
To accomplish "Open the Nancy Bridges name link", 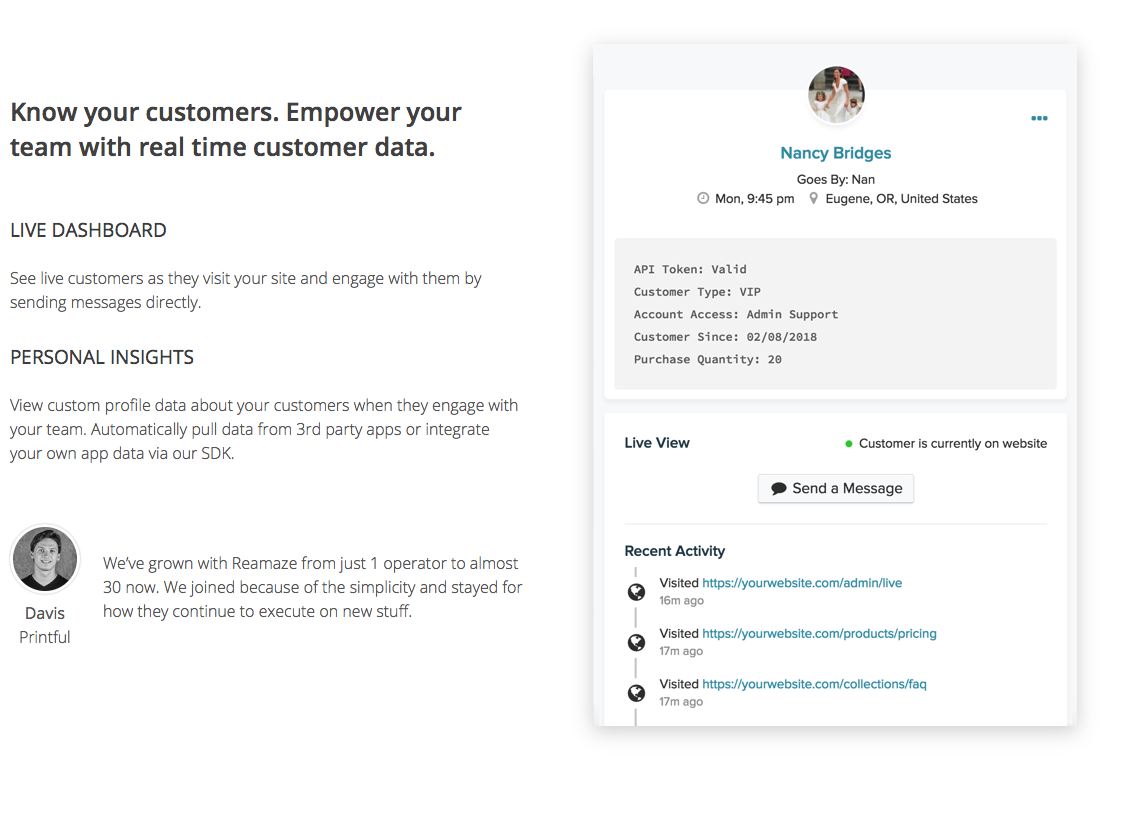I will [835, 153].
